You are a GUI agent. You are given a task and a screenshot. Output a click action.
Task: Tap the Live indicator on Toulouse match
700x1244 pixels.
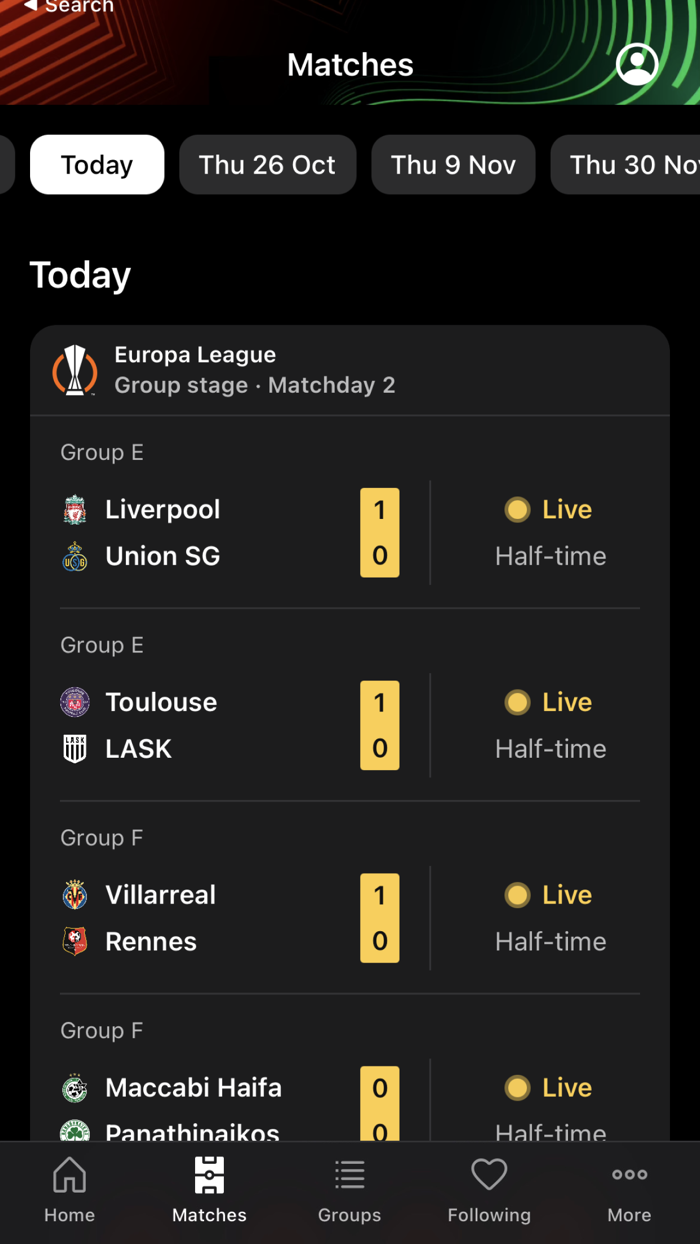point(548,702)
